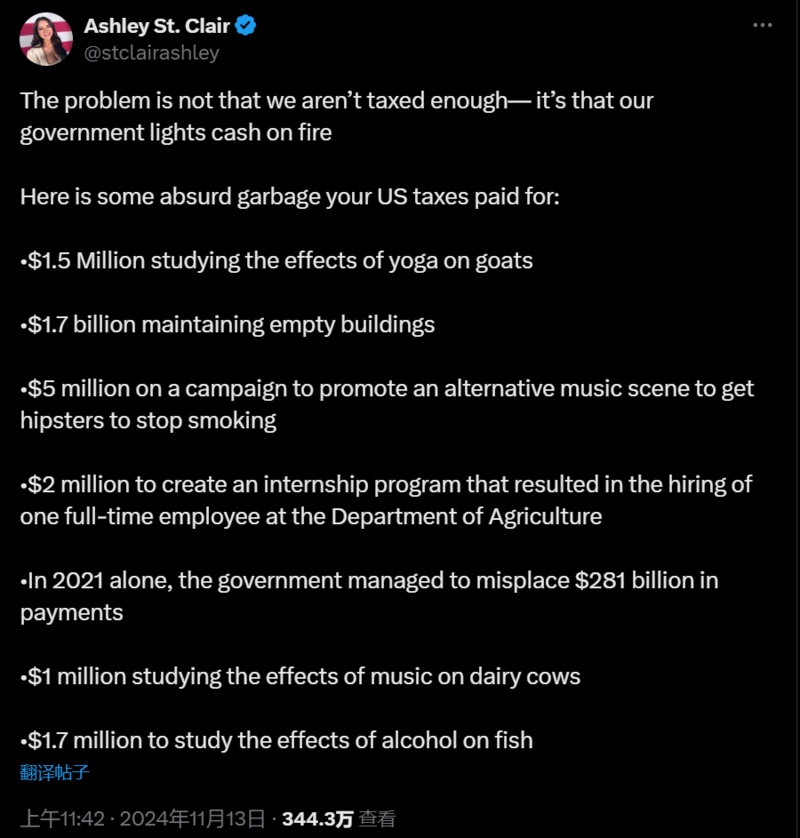
Task: Click the 344.3万 view count number
Action: click(x=317, y=818)
